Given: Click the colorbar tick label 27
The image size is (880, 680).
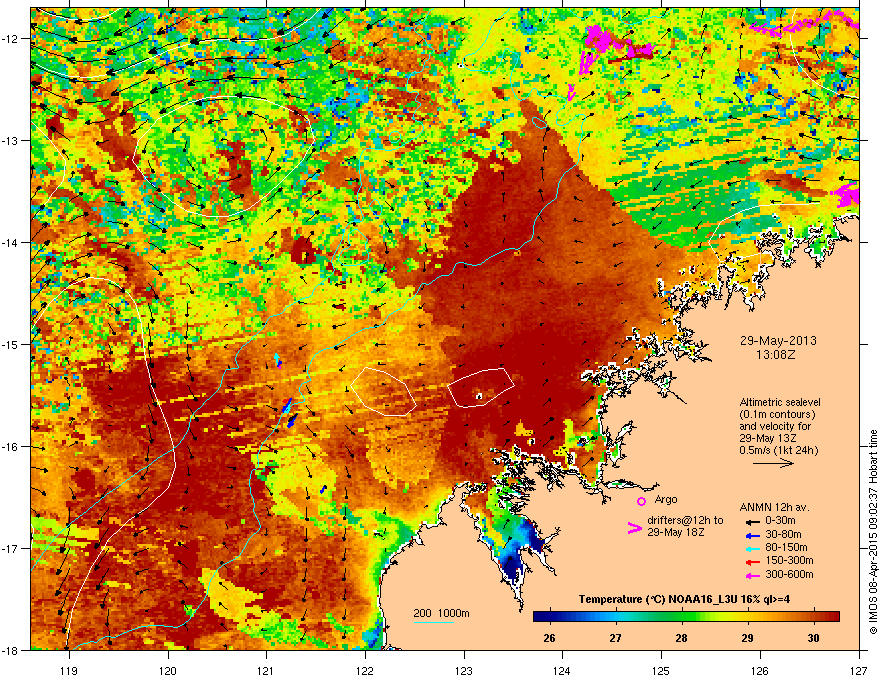Looking at the screenshot, I should coord(616,638).
